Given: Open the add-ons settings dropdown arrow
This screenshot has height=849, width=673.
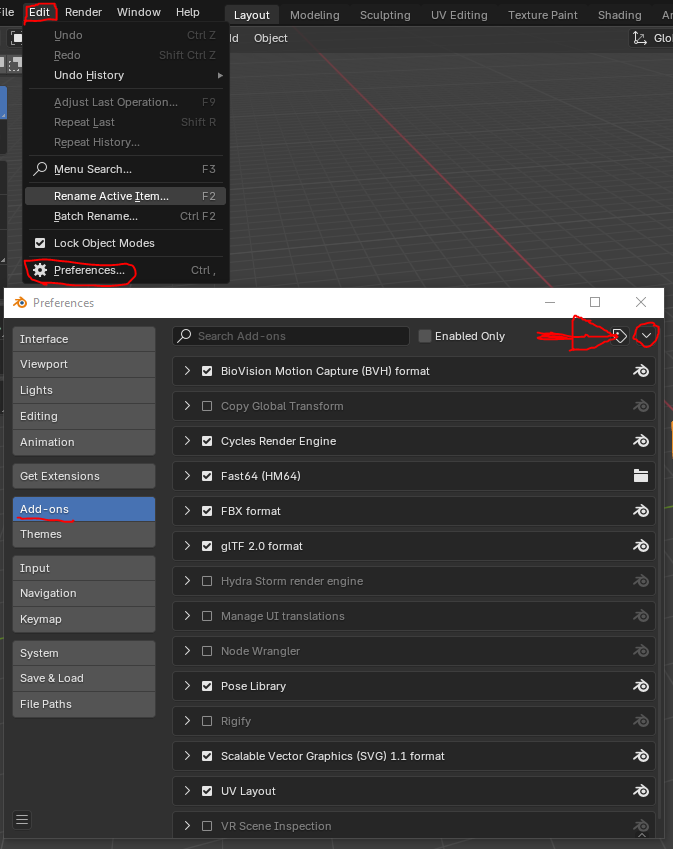Looking at the screenshot, I should (647, 336).
